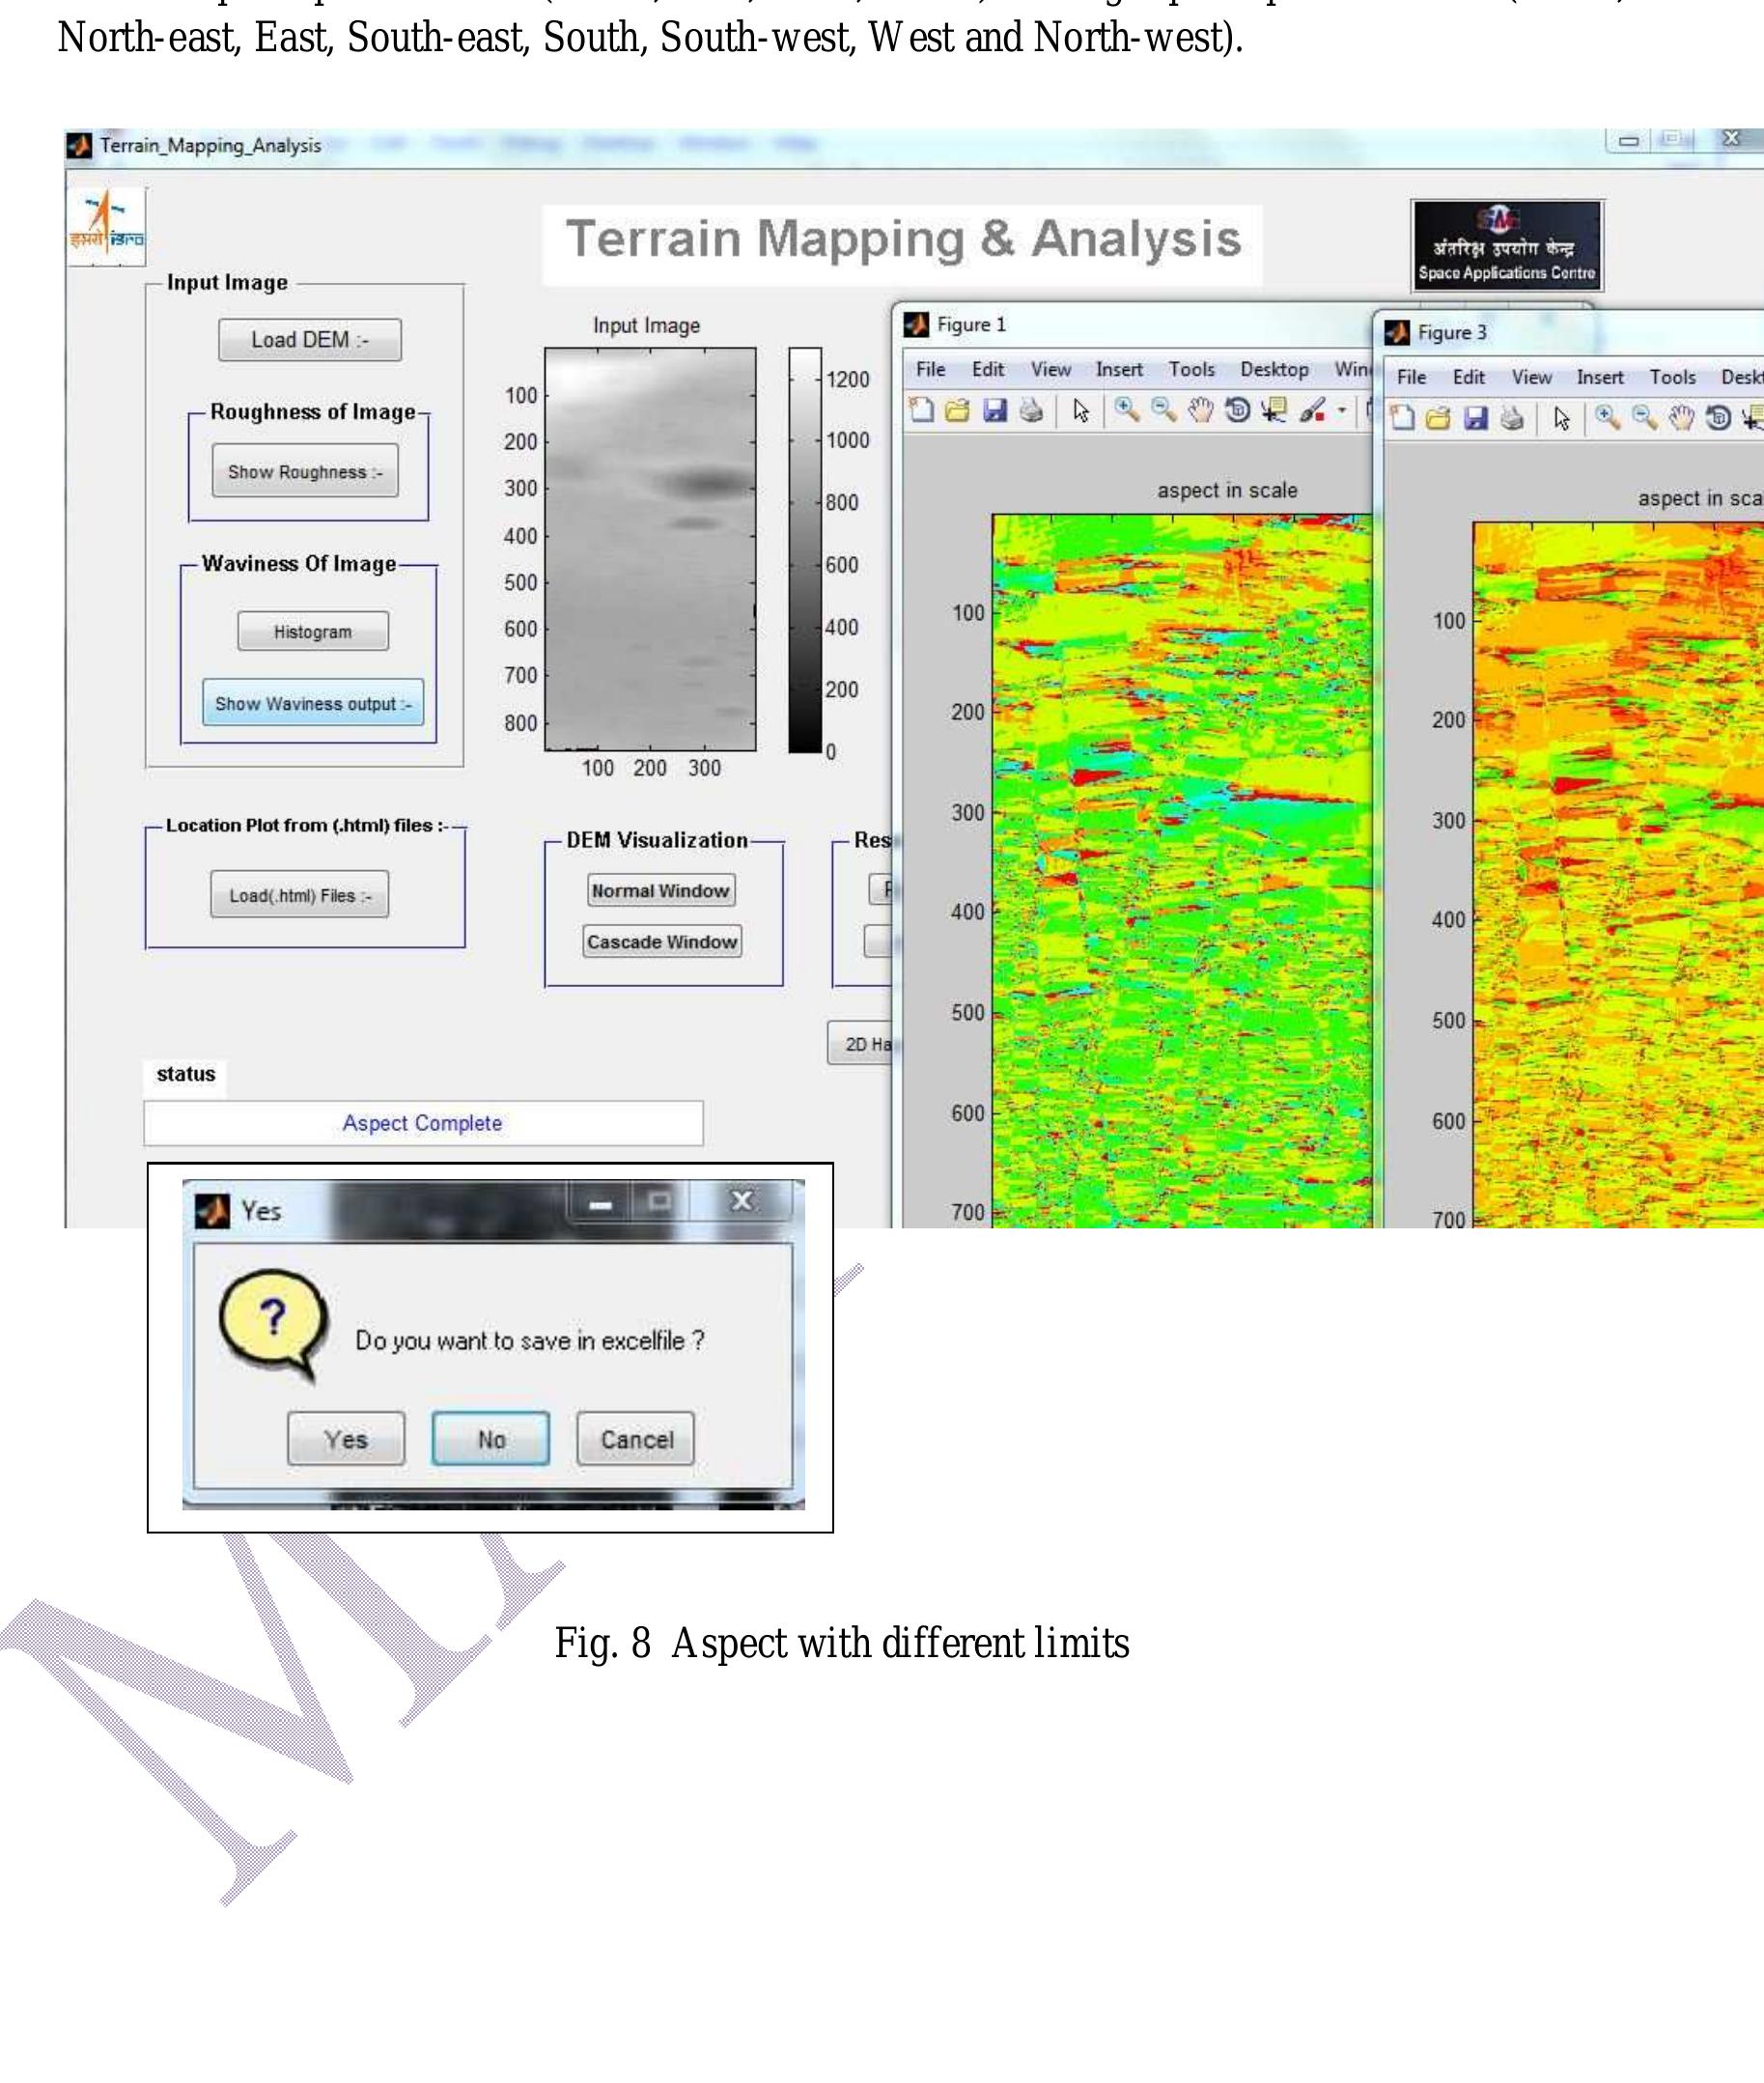Click New Figure icon in Figure 3 toolbar

point(1402,418)
